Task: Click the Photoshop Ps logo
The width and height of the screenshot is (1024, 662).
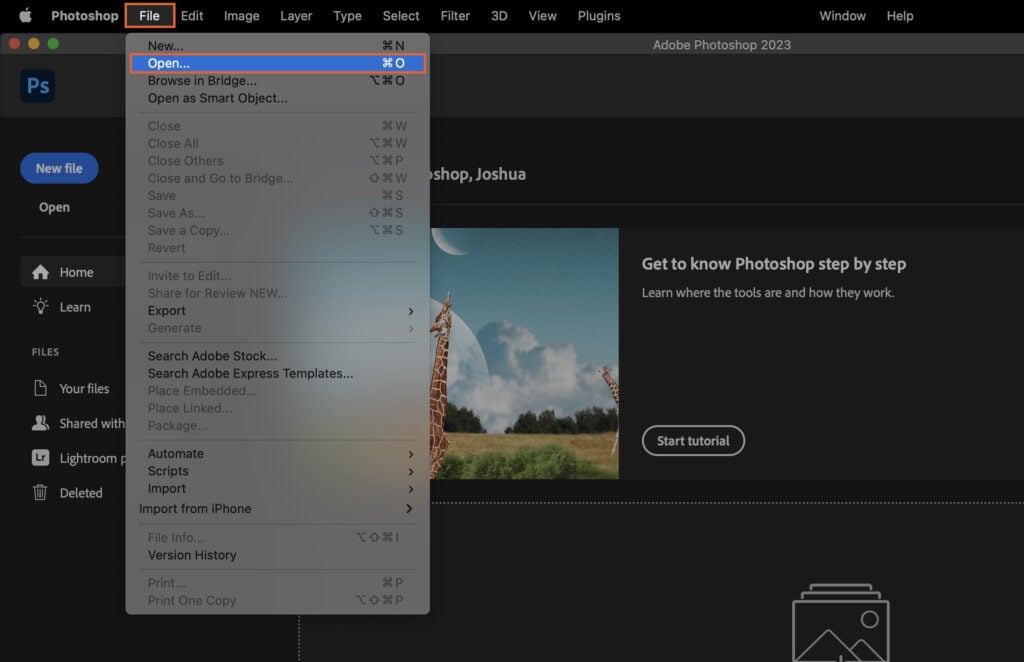Action: point(37,85)
